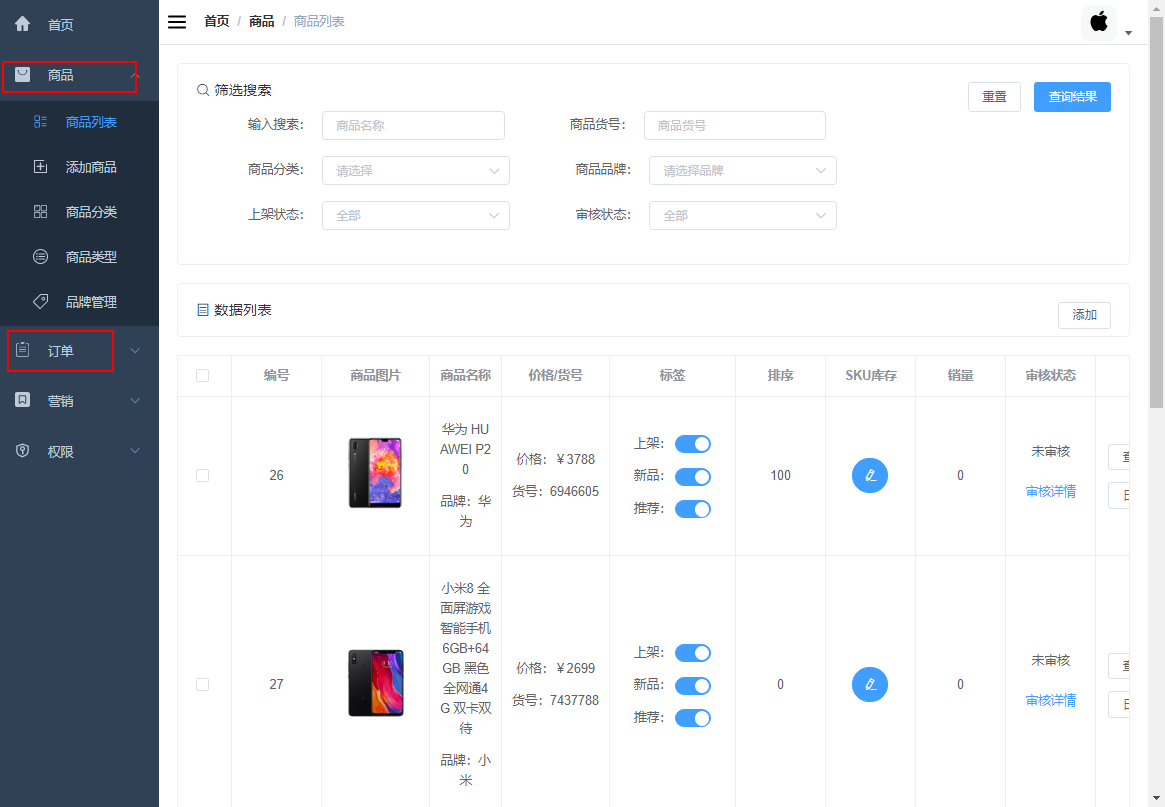This screenshot has height=807, width=1165.
Task: Toggle 新品 switch for product 27
Action: tap(692, 685)
